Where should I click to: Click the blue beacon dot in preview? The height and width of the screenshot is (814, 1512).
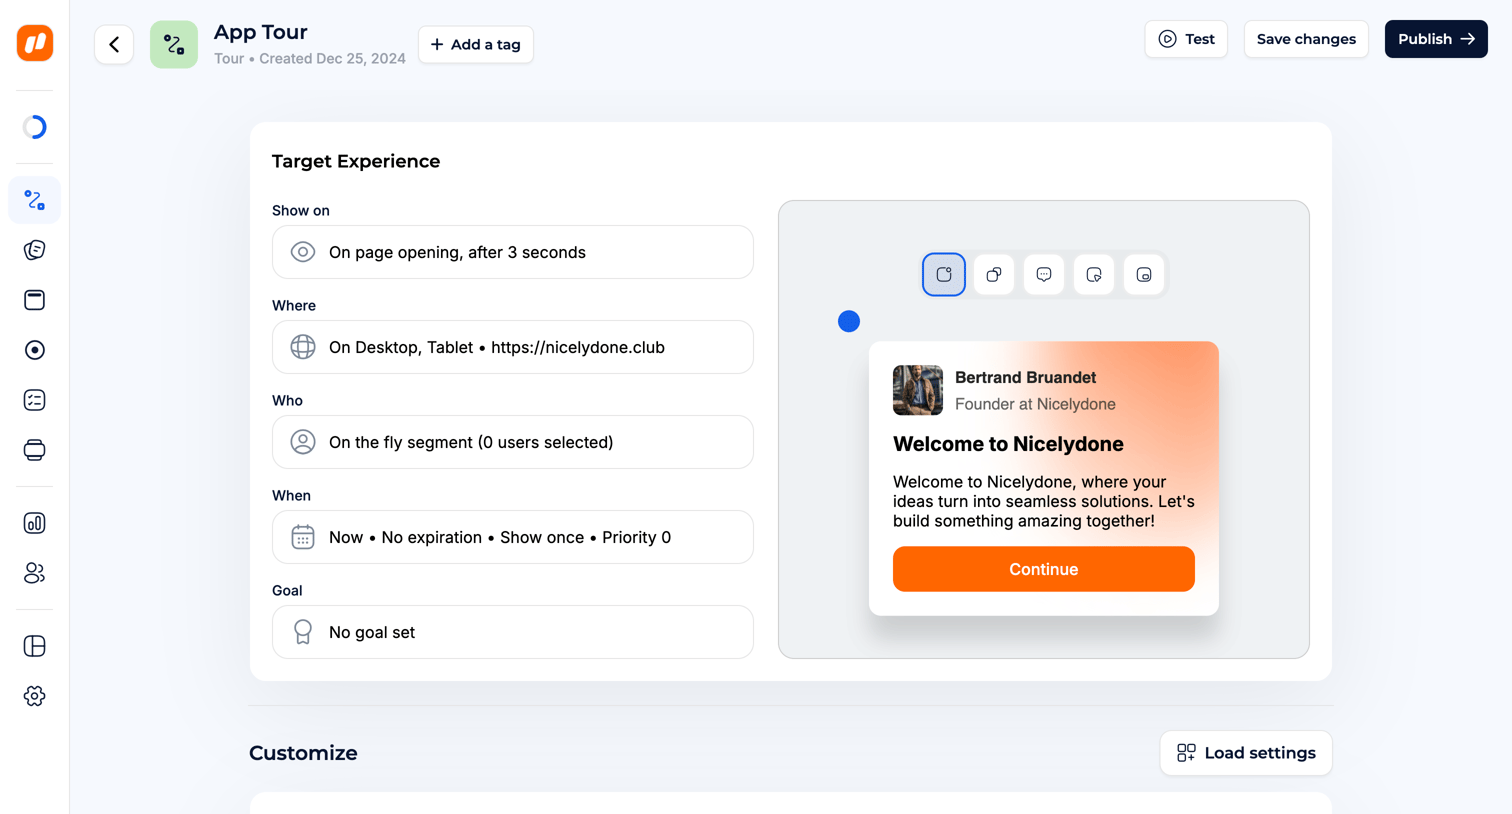click(x=849, y=321)
